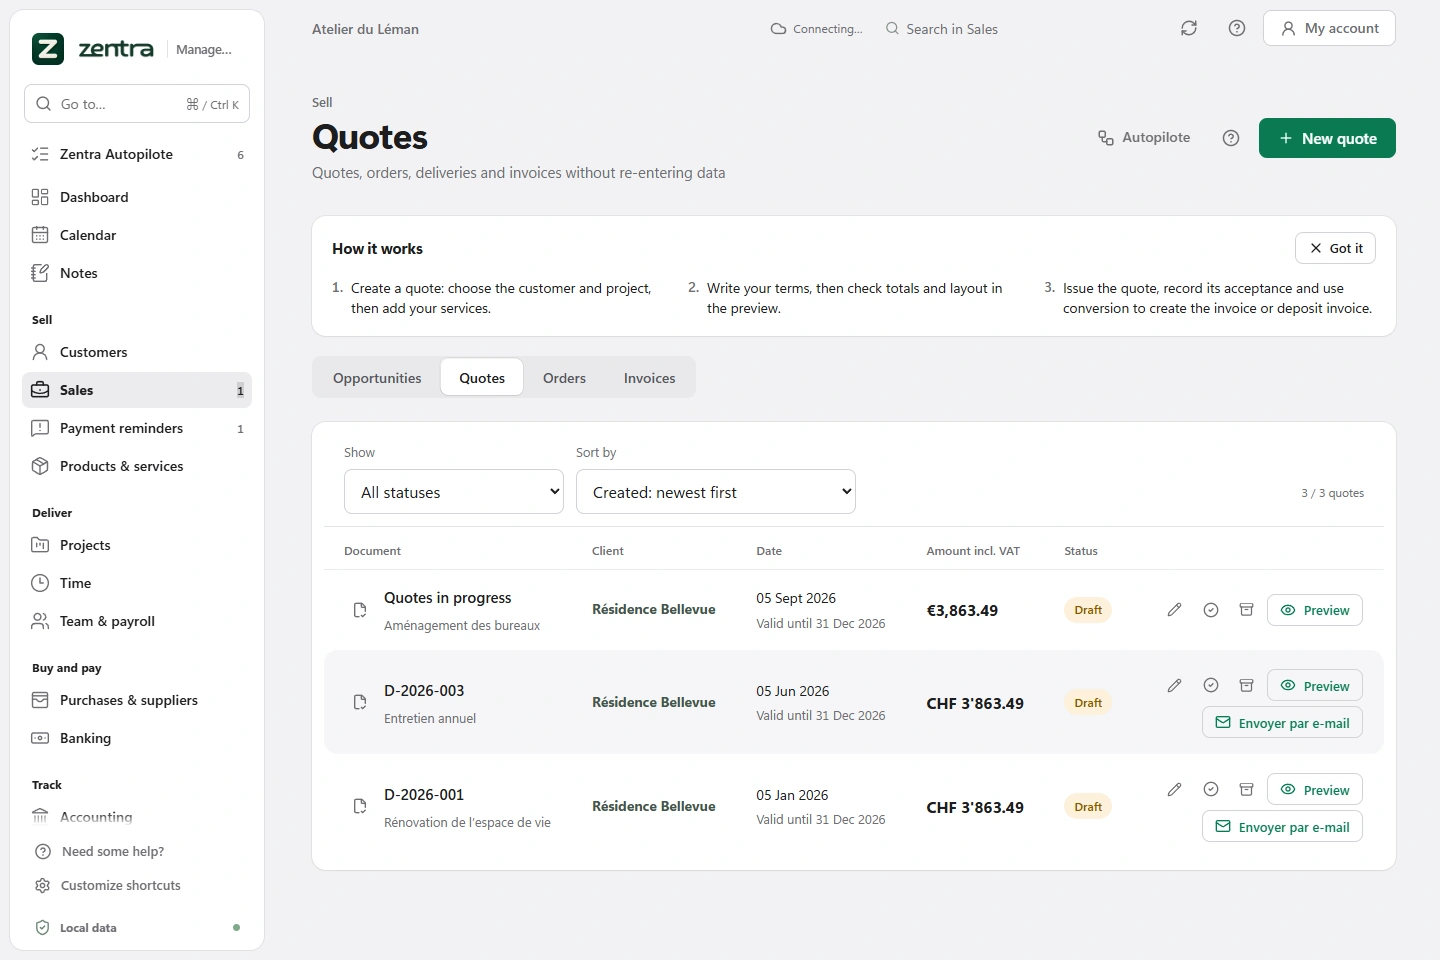Click the Go to... quick search field

pyautogui.click(x=137, y=104)
